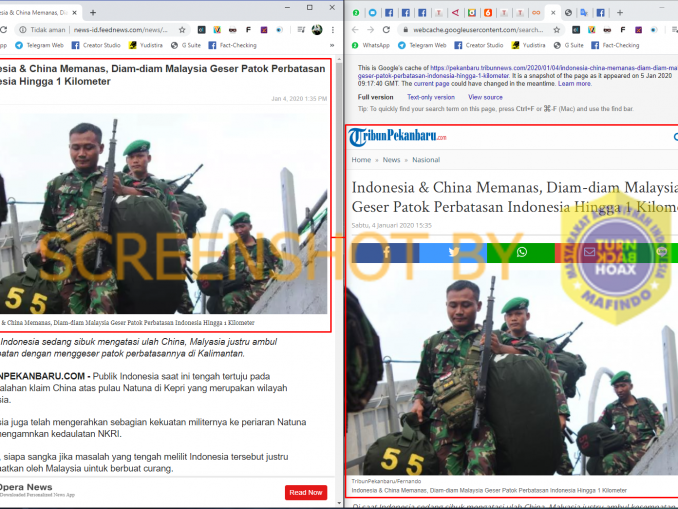678x509 pixels.
Task: Click the purple square extension in right window
Action: [638, 30]
